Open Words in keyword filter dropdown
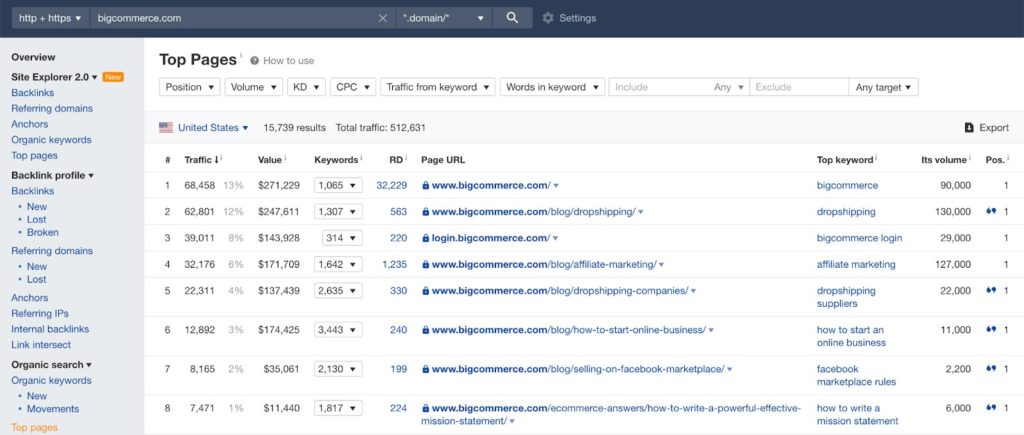 point(552,87)
